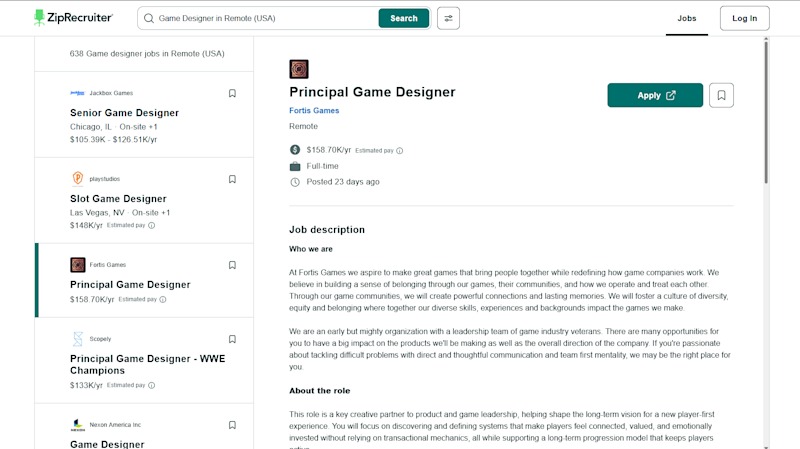Click the Log In button
This screenshot has width=800, height=449.
coord(744,18)
